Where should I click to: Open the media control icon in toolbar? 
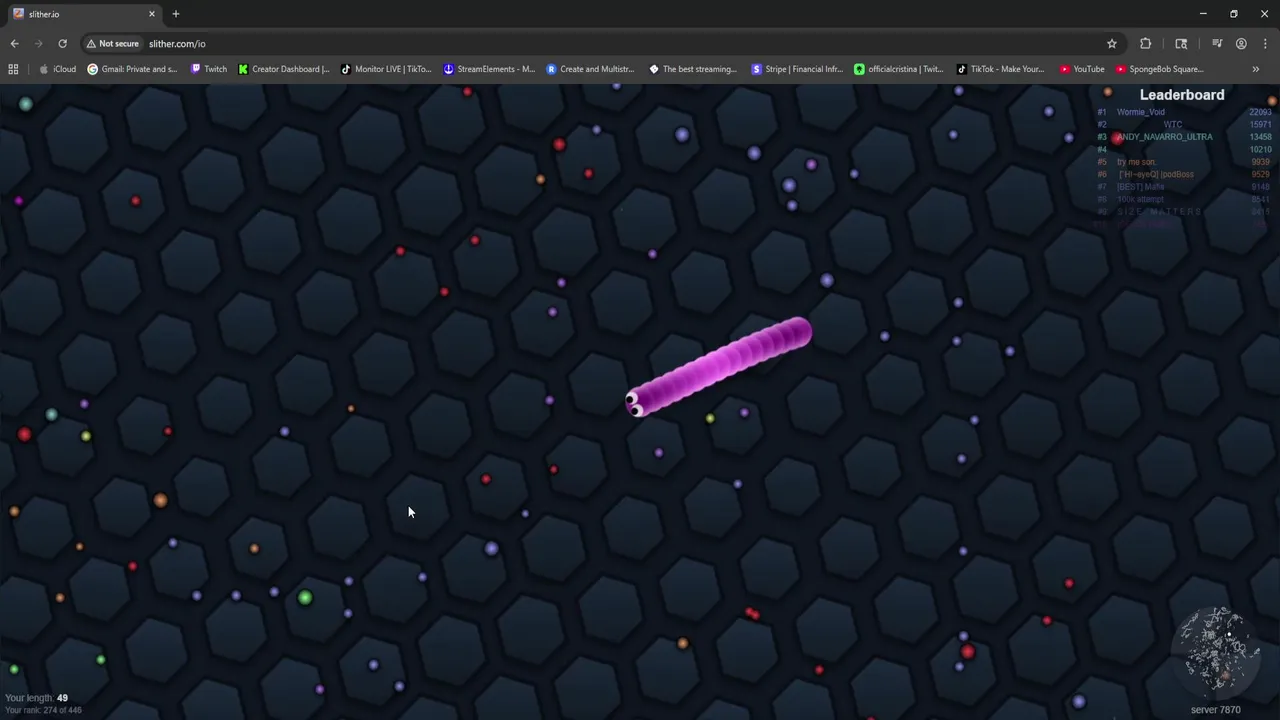tap(1217, 43)
